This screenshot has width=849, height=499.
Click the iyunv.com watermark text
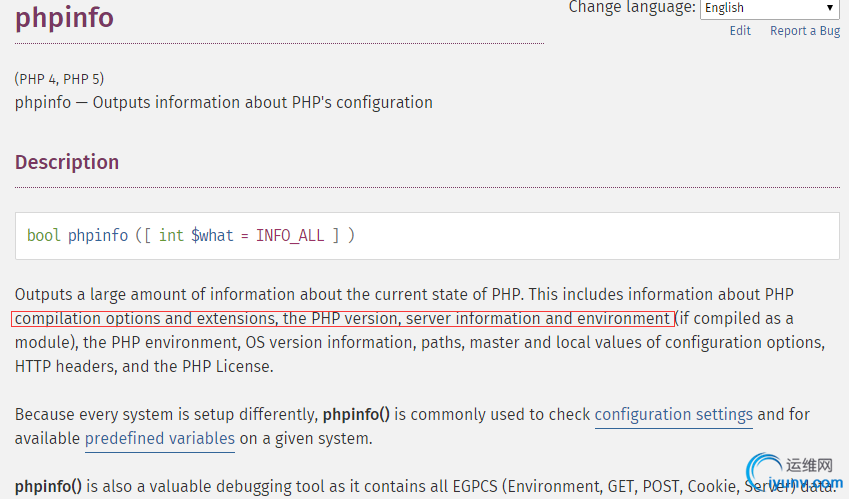point(805,483)
